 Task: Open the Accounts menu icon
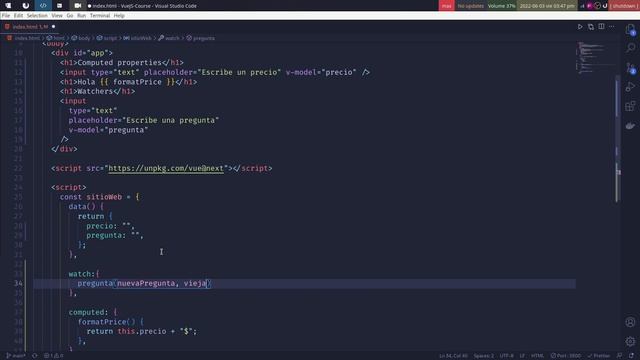pyautogui.click(x=630, y=322)
